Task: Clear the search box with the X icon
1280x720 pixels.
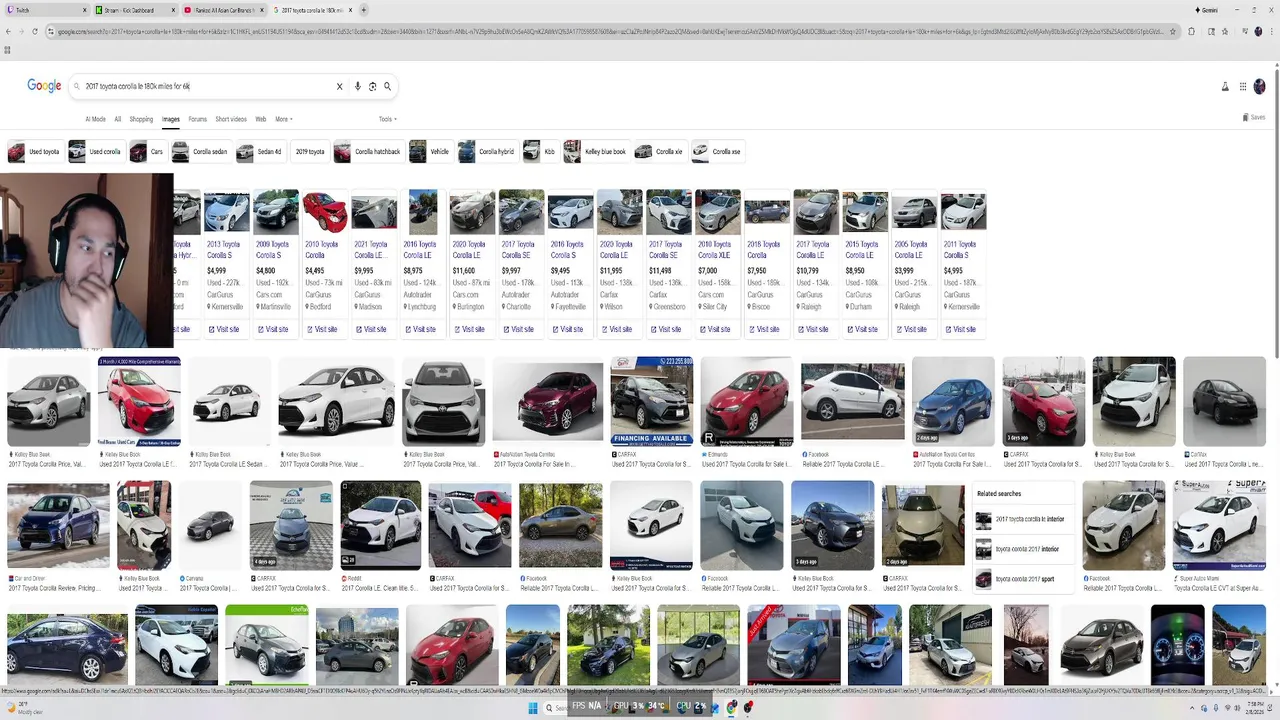Action: pos(339,86)
